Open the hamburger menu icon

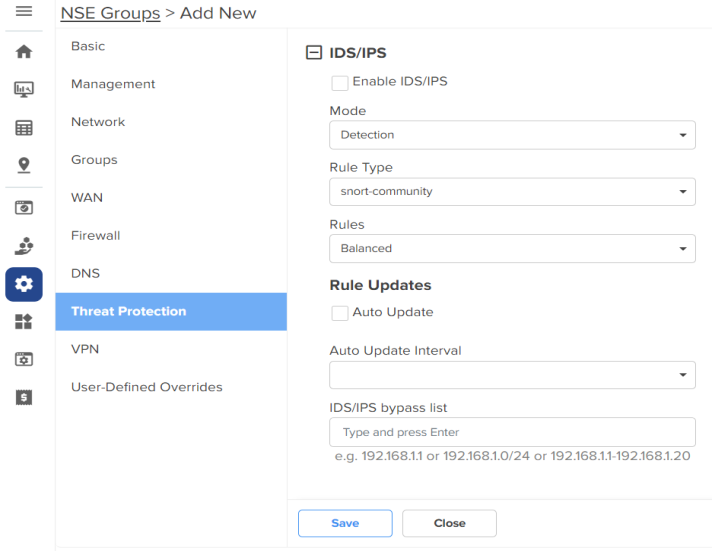click(24, 11)
